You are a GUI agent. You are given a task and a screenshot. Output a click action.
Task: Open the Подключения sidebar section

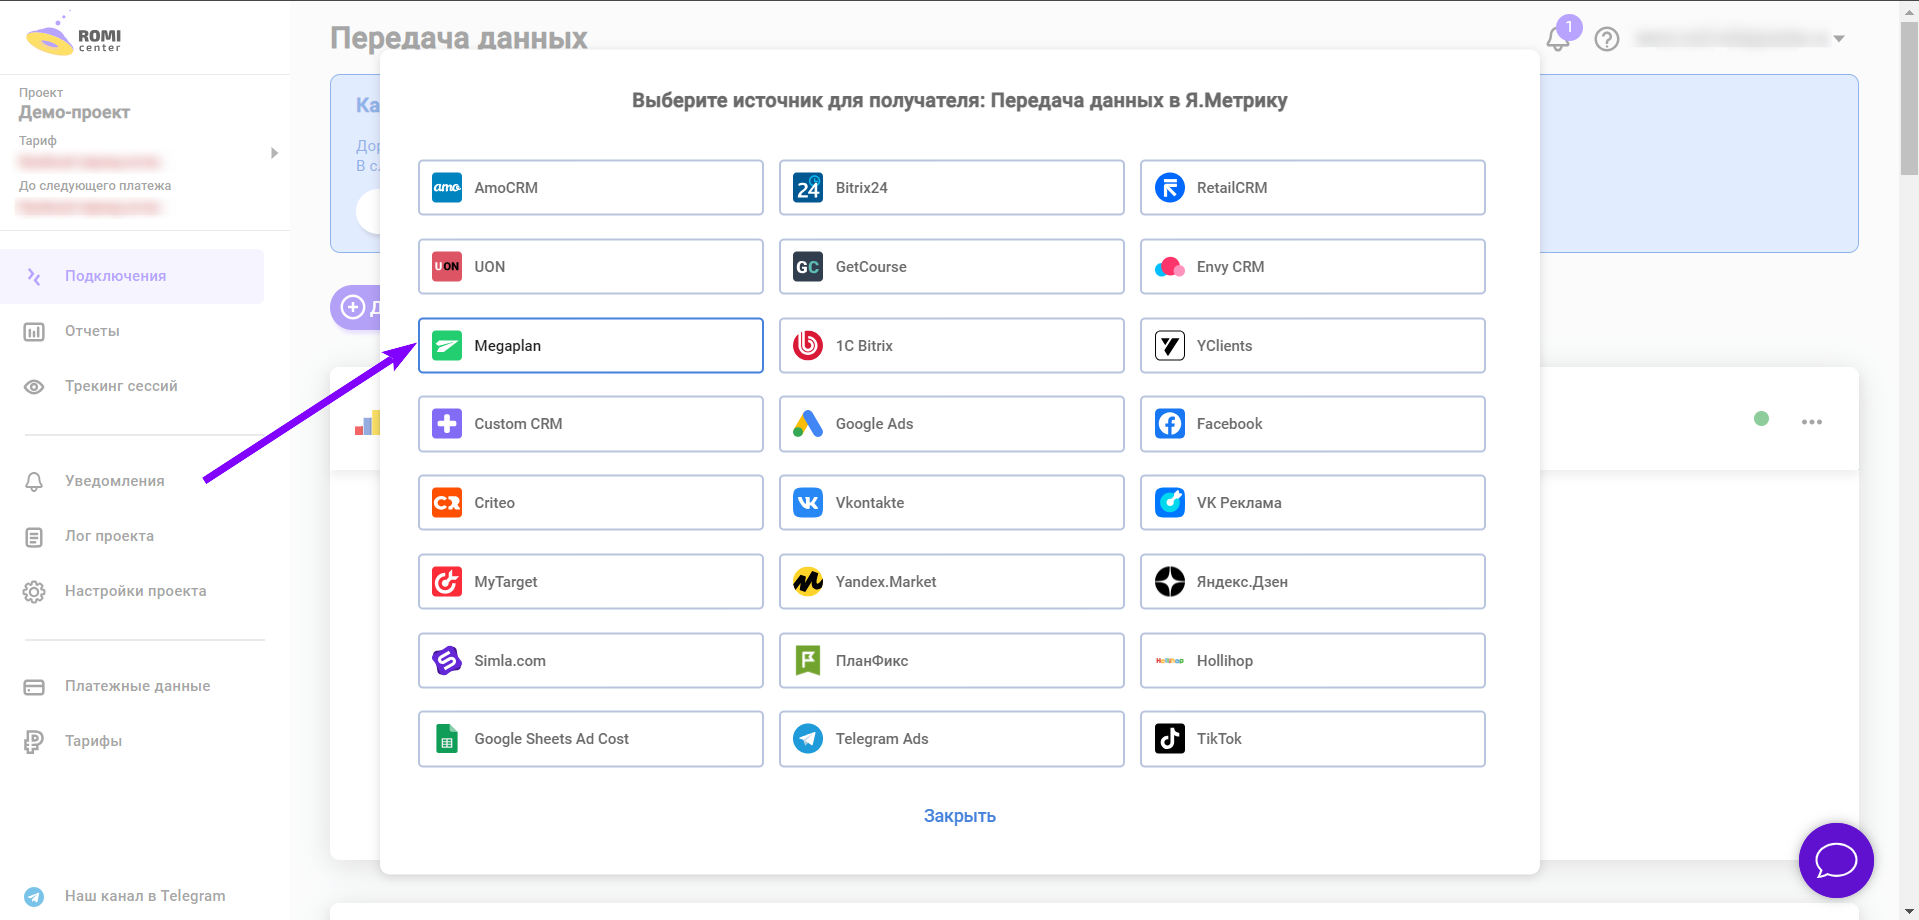(x=132, y=276)
